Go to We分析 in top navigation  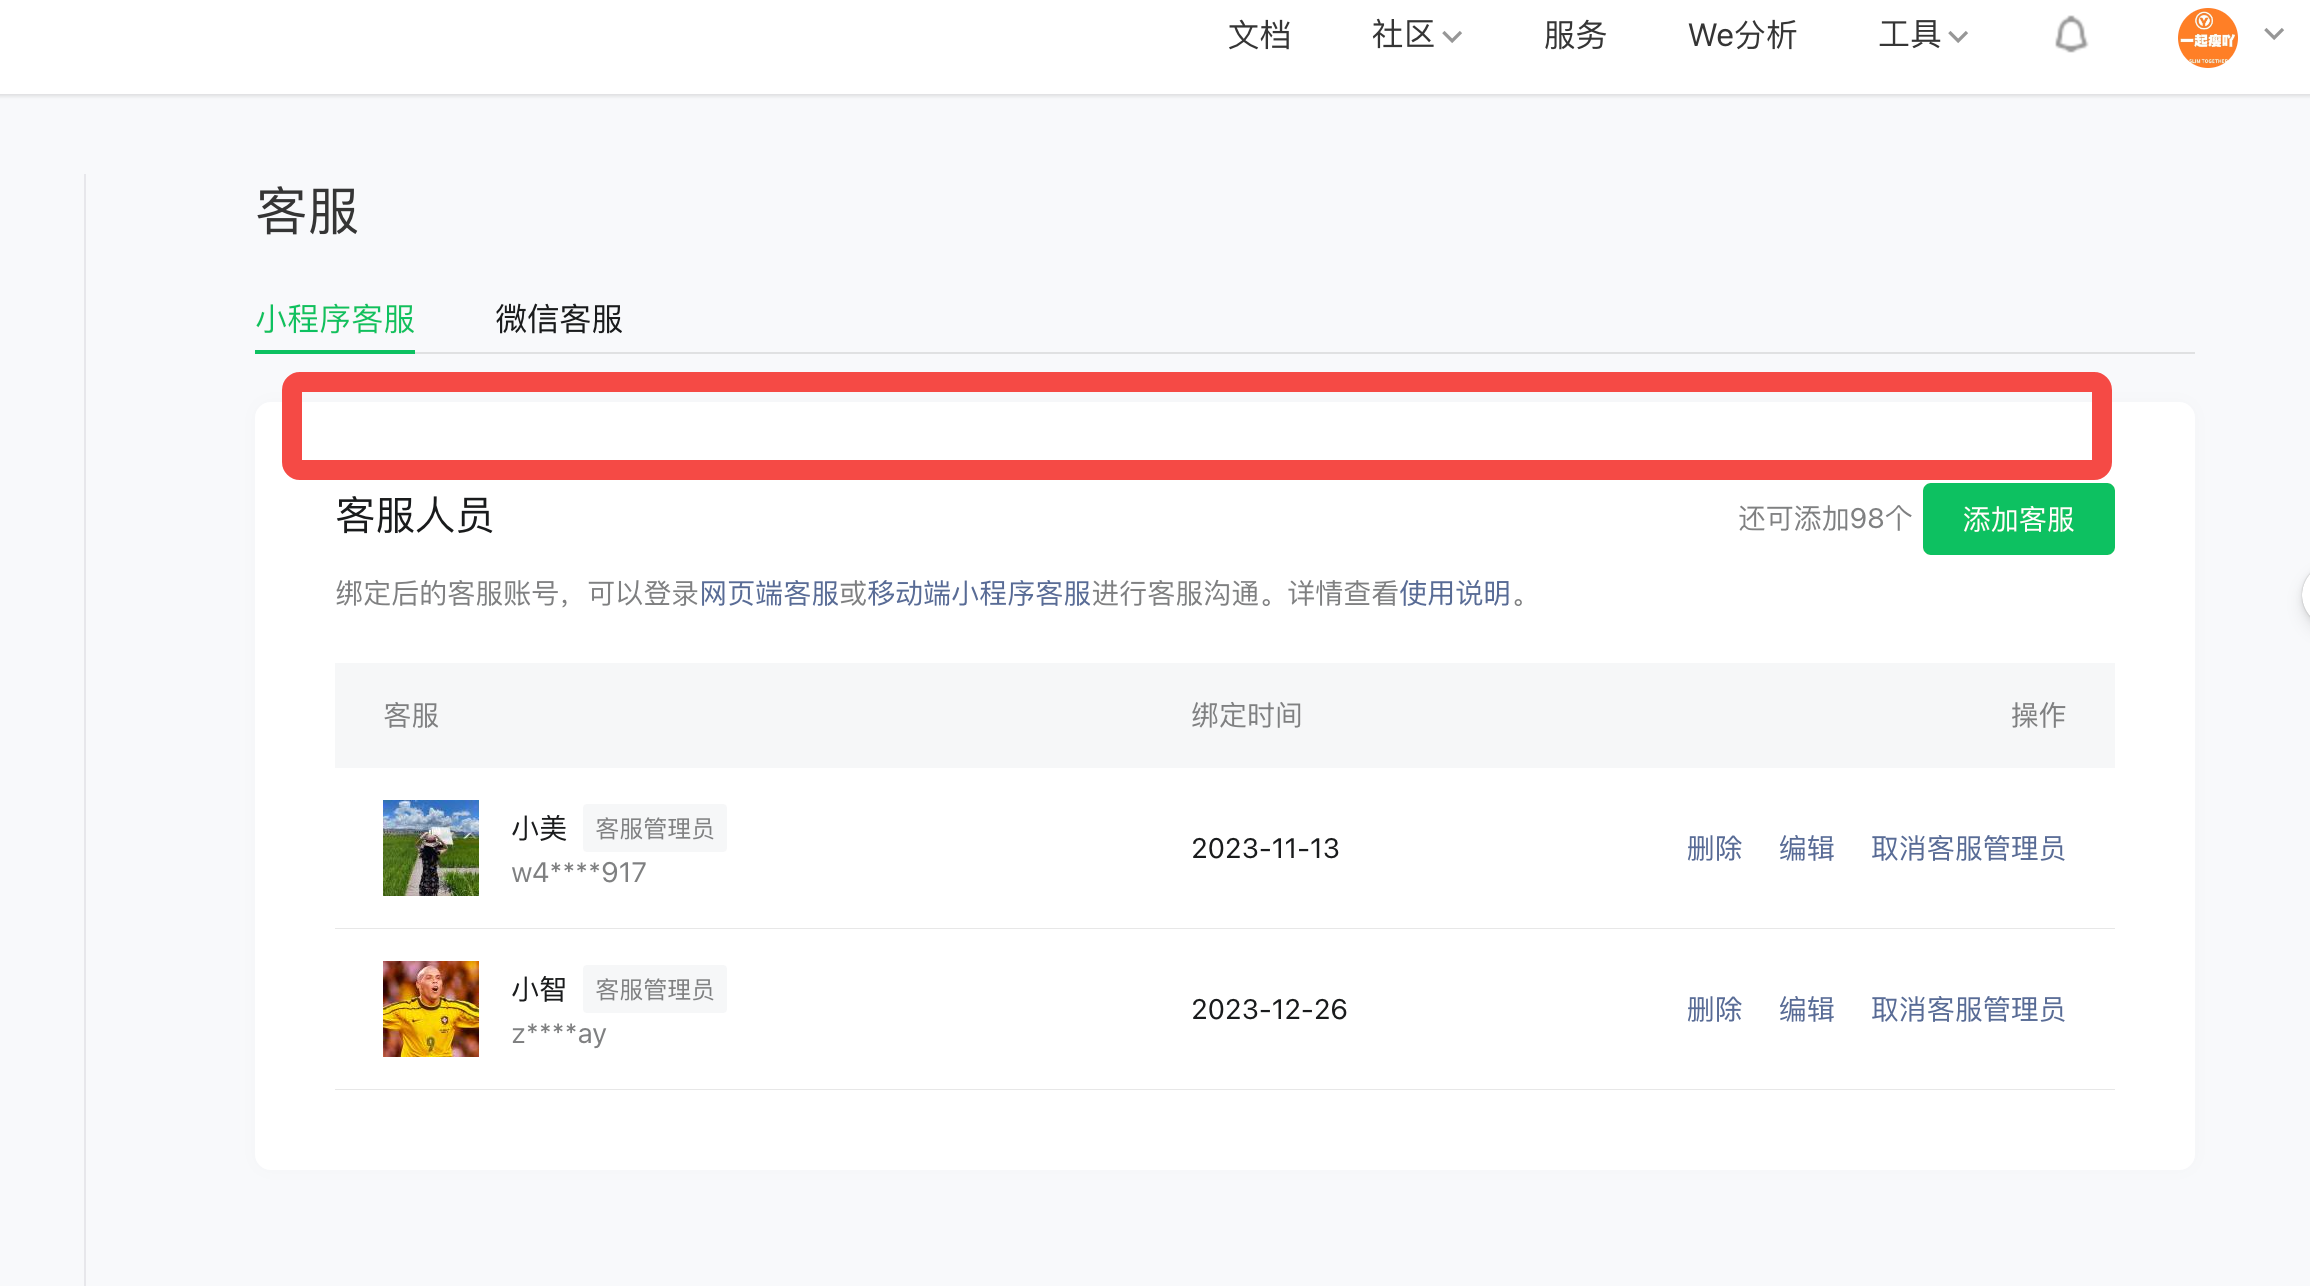point(1742,36)
